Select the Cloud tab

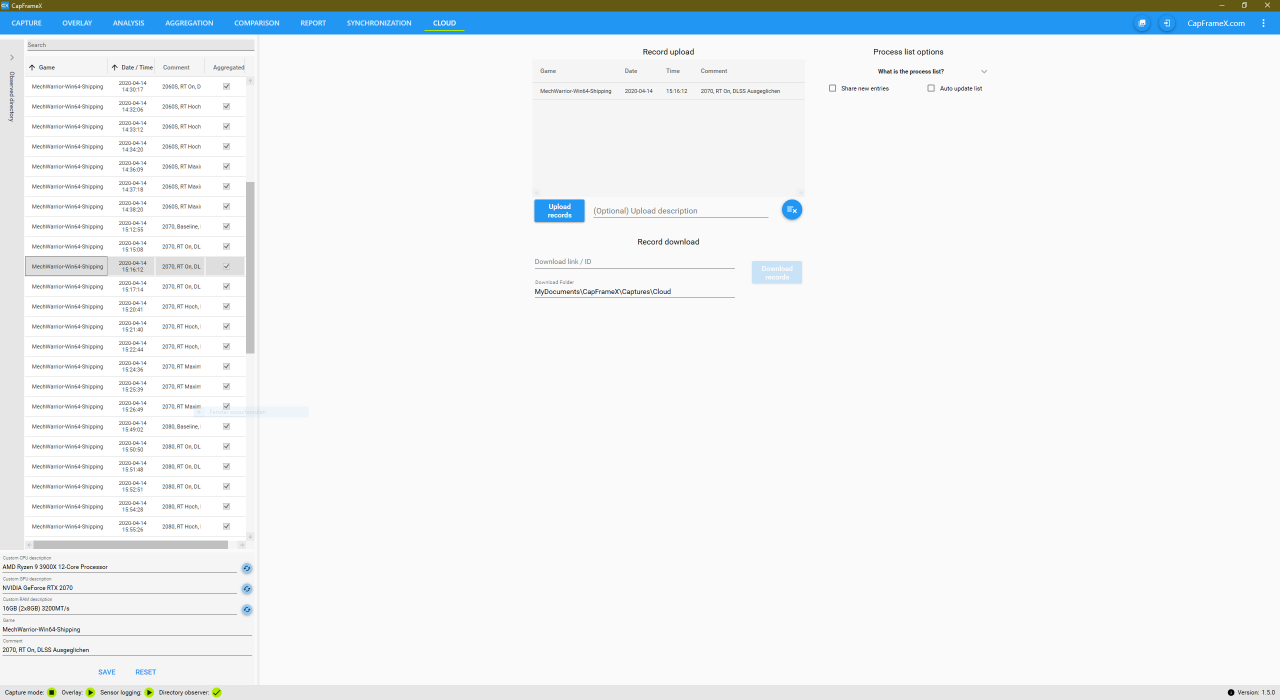(x=444, y=23)
